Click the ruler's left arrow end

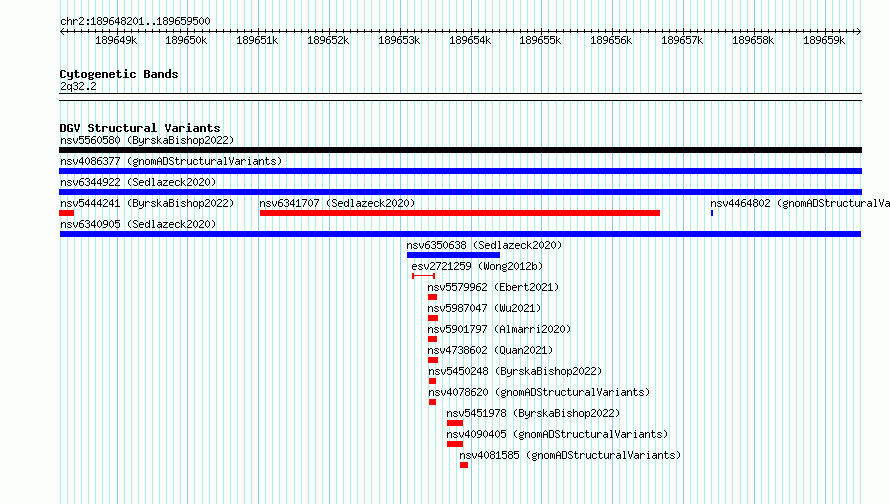62,31
